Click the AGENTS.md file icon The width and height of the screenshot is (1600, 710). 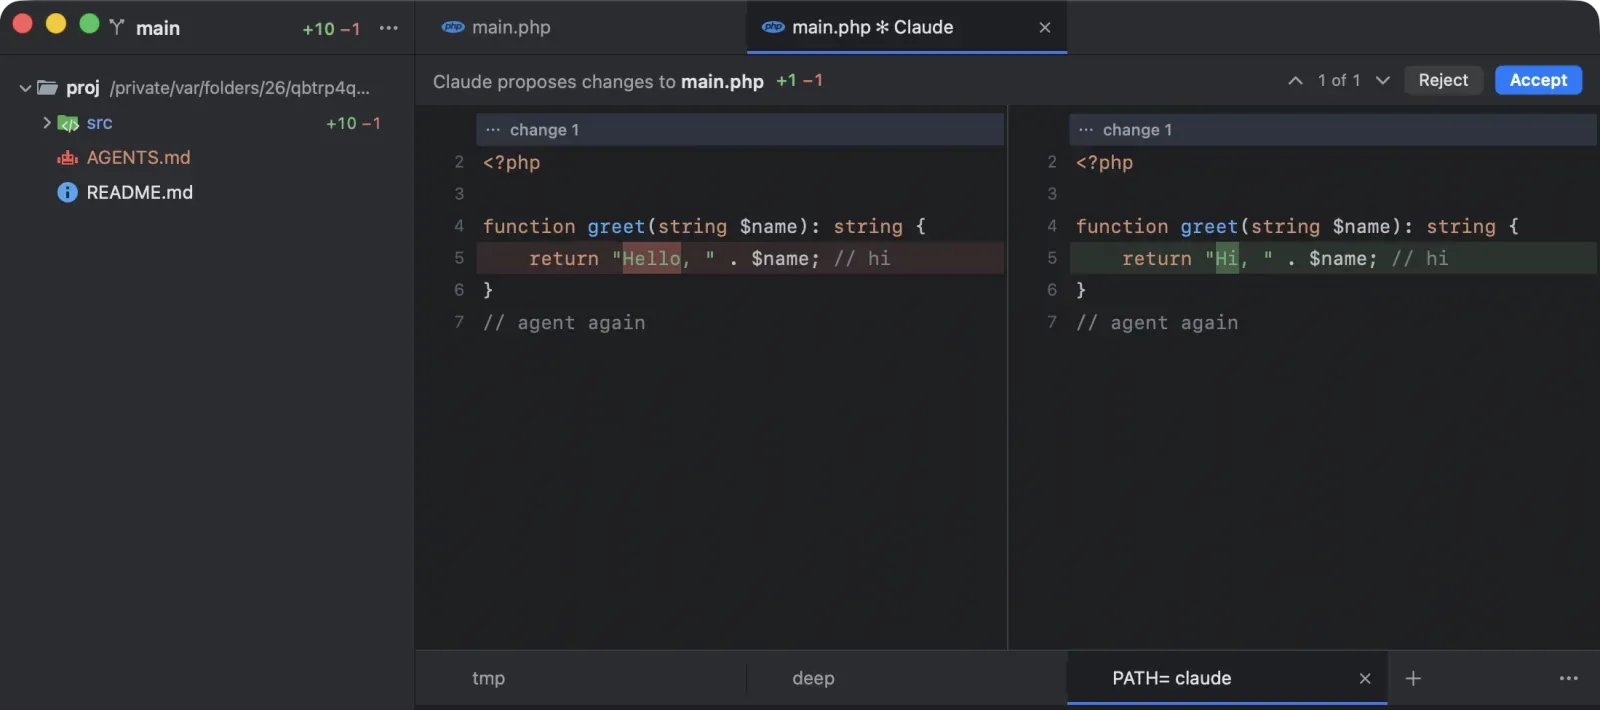[x=67, y=158]
